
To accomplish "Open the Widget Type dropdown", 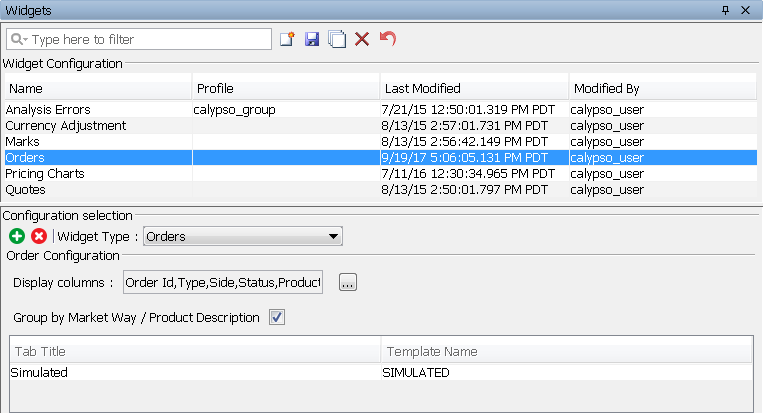I will click(x=243, y=236).
